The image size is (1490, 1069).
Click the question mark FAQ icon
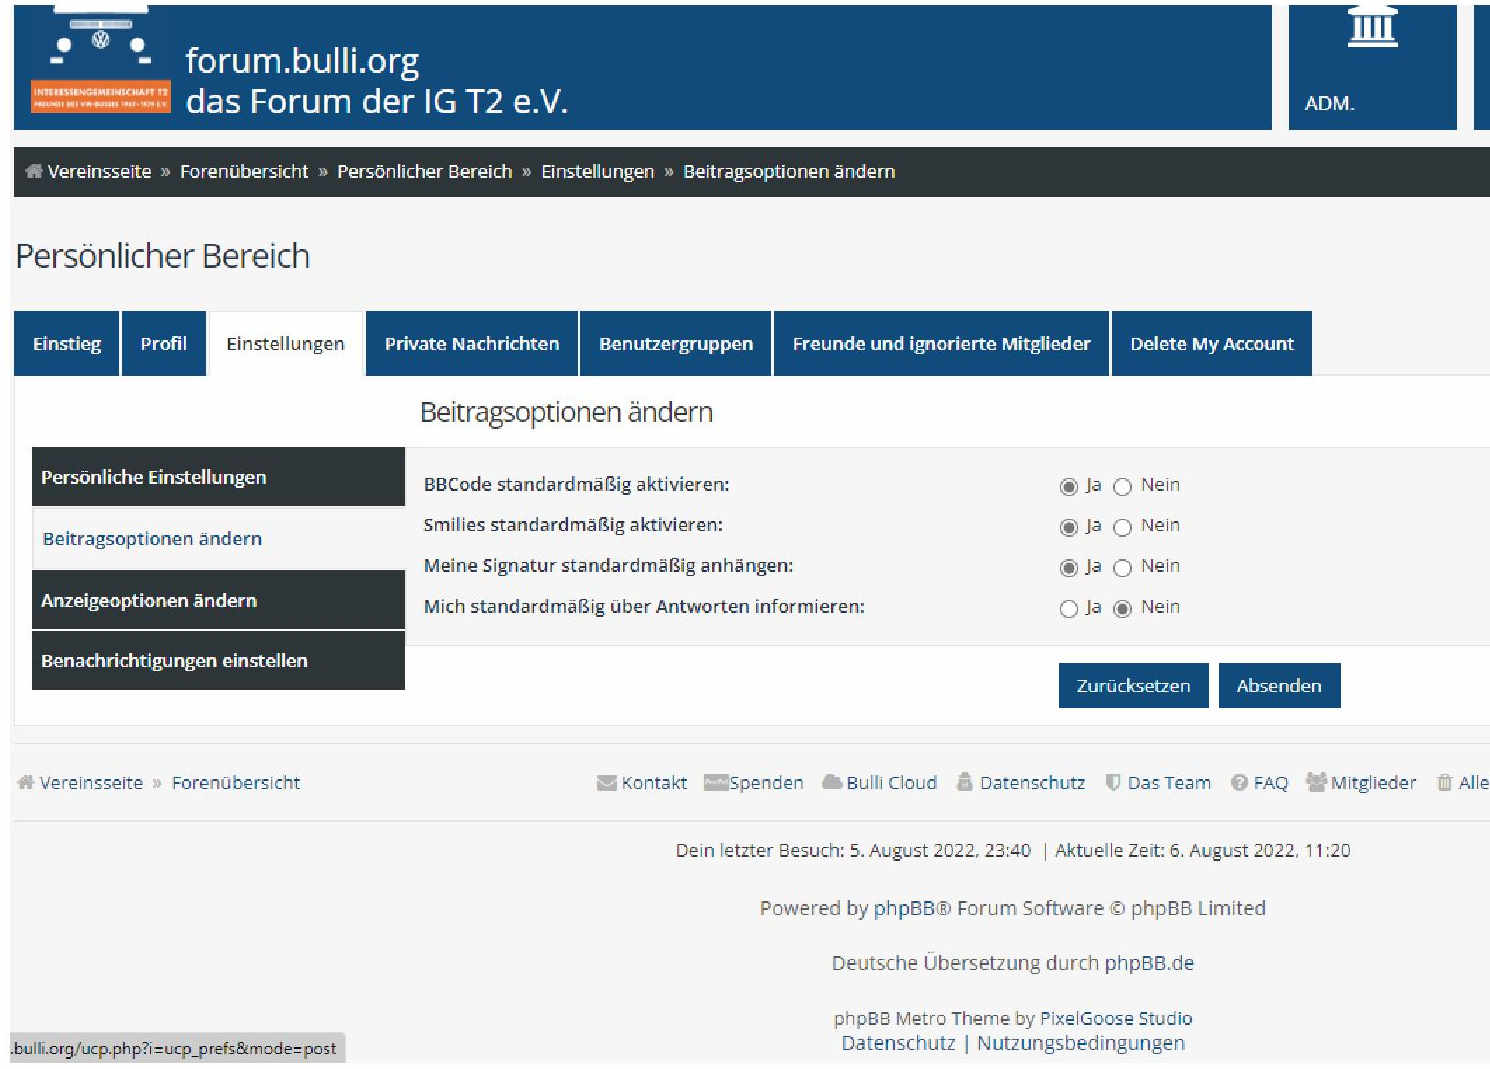1239,783
